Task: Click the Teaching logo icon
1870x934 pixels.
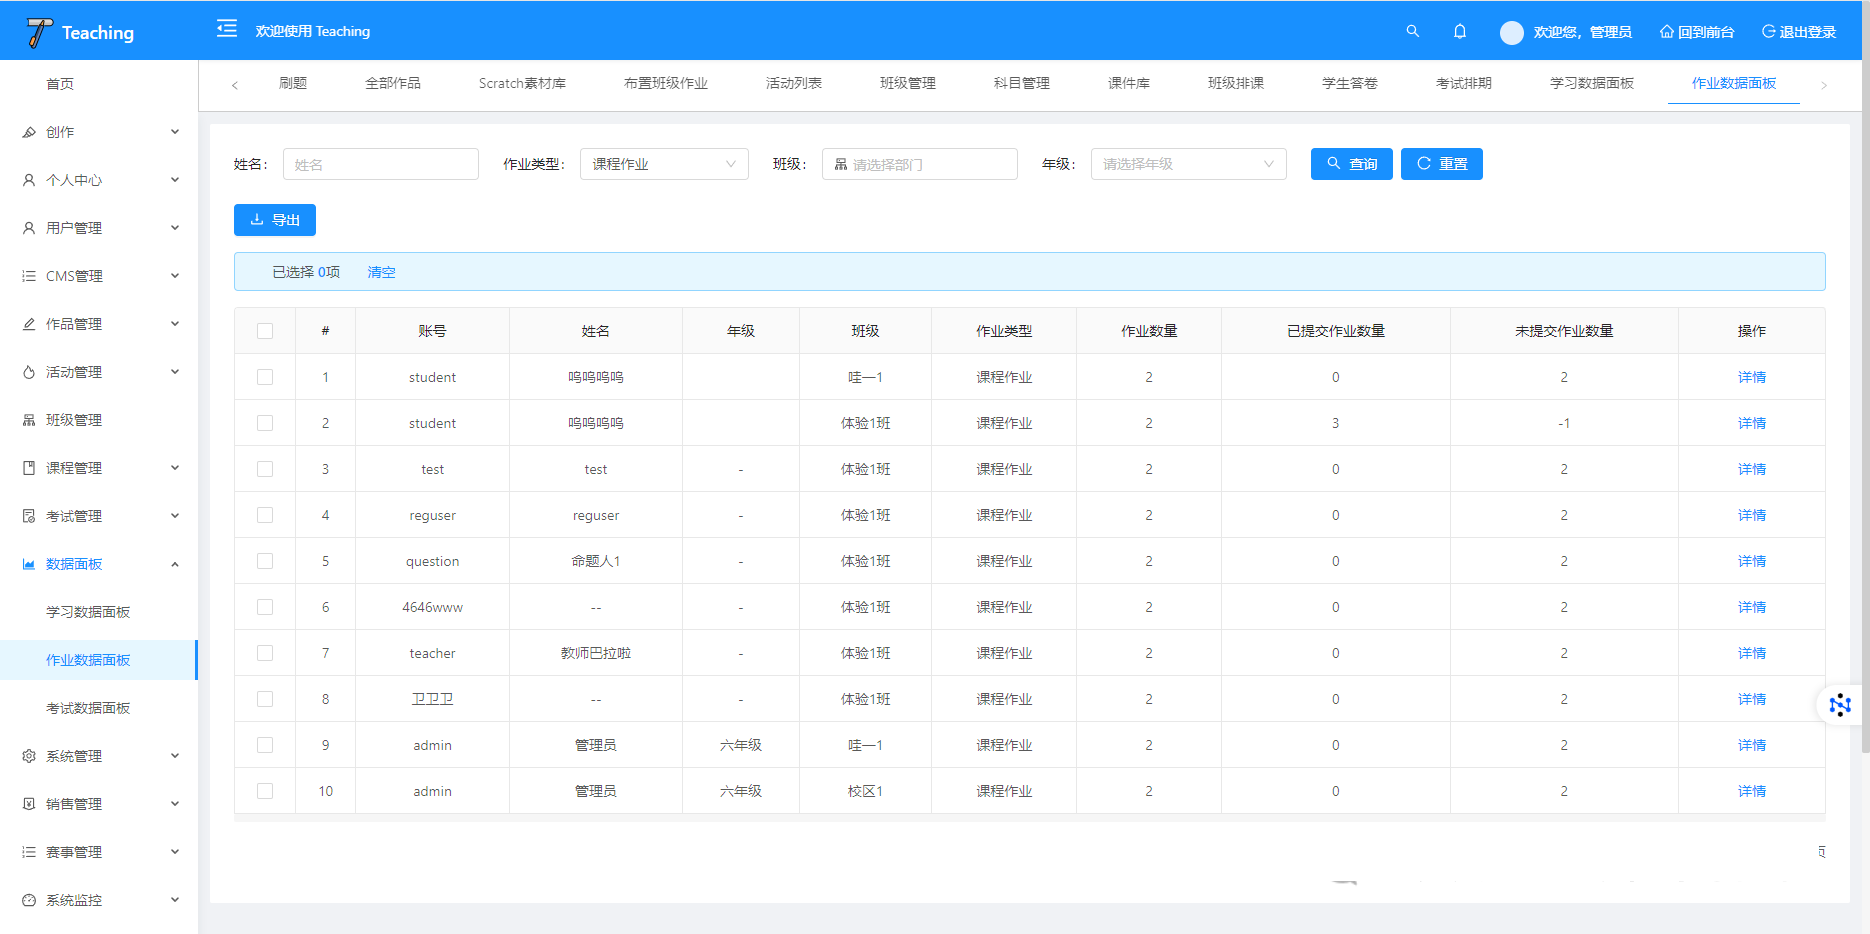Action: (x=39, y=32)
